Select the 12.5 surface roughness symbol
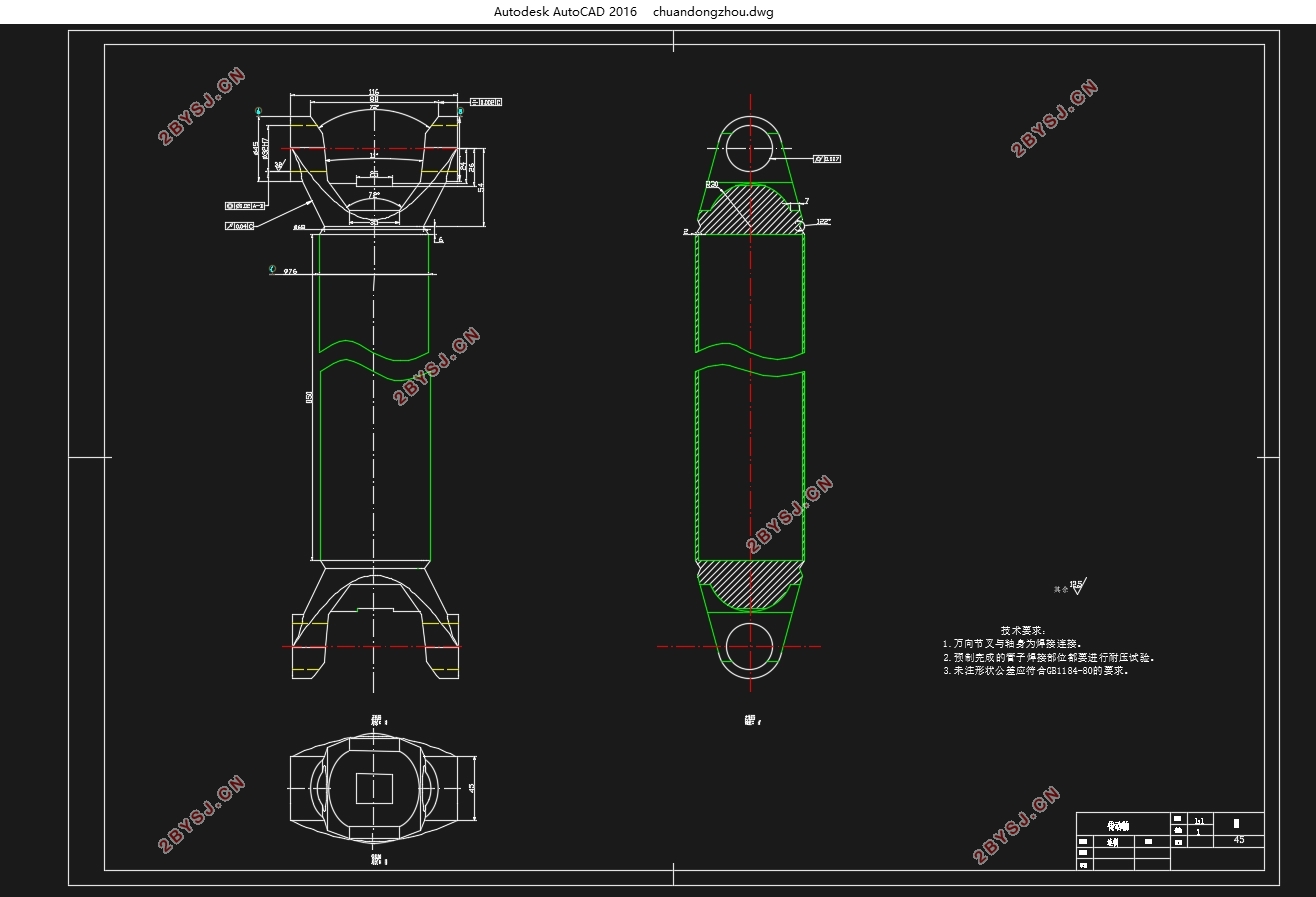The height and width of the screenshot is (897, 1316). pyautogui.click(x=1076, y=587)
